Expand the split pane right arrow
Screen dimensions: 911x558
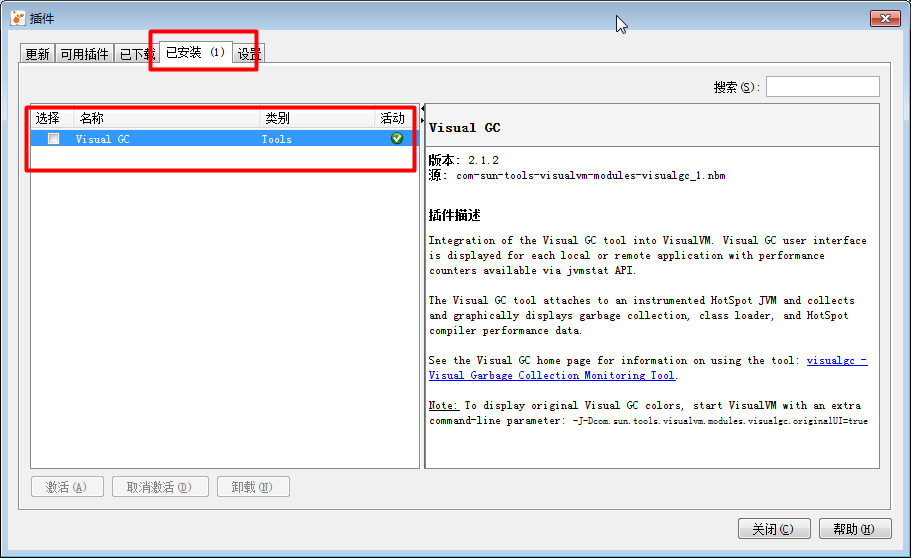coord(422,120)
